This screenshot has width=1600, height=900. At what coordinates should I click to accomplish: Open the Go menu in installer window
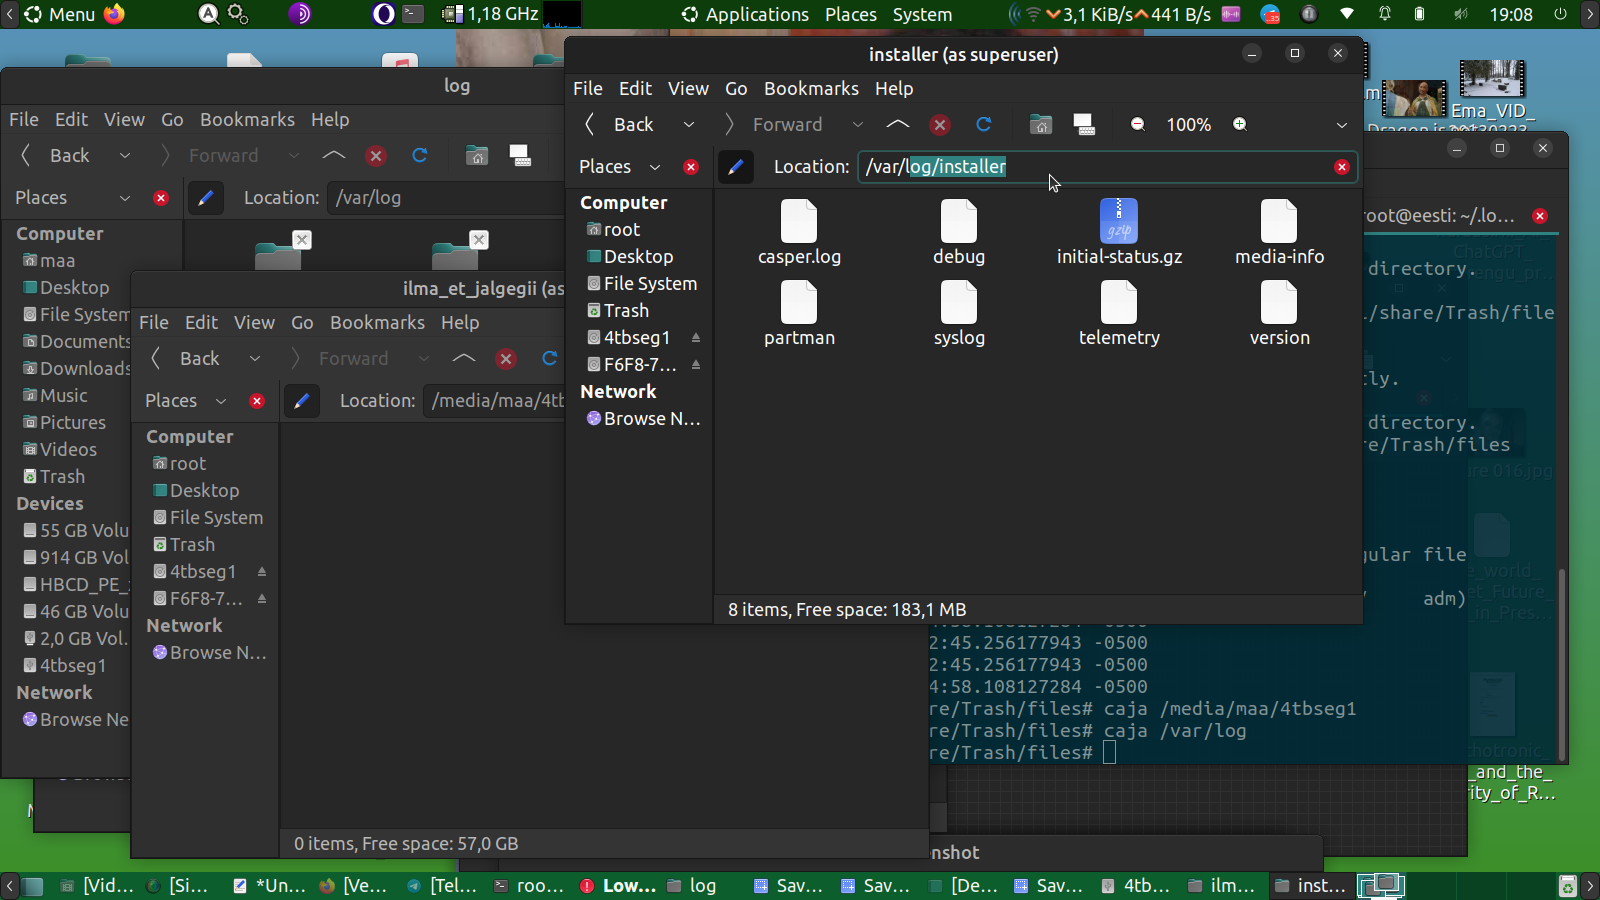click(736, 88)
